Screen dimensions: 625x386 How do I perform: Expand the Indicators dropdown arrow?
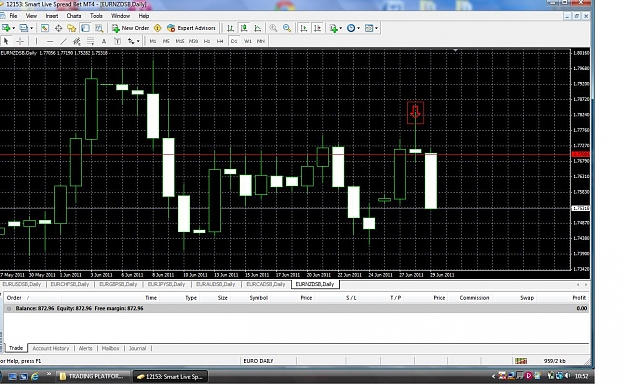pyautogui.click(x=340, y=28)
